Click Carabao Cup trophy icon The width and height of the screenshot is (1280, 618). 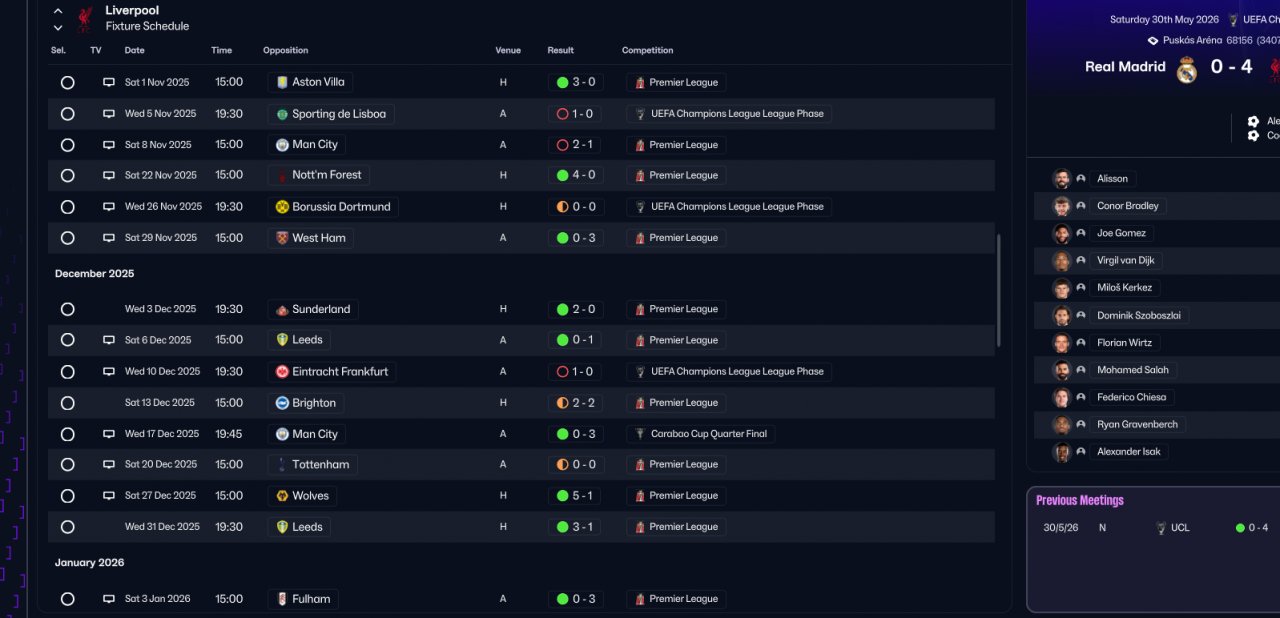[640, 434]
